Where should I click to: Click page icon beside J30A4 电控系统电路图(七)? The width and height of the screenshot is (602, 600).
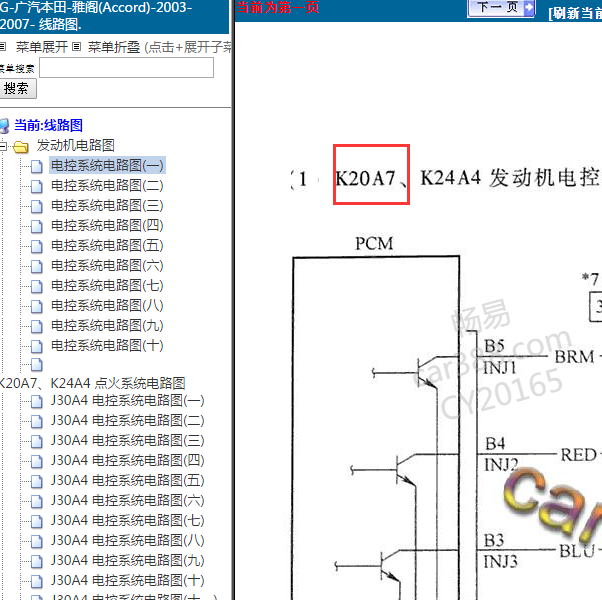coord(36,521)
